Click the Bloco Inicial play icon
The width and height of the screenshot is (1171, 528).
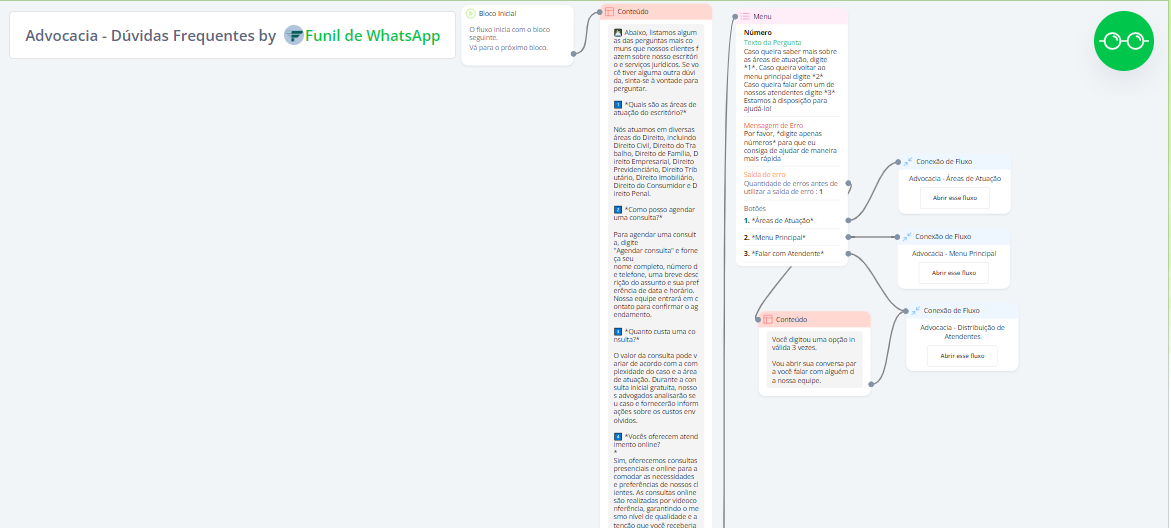(470, 14)
